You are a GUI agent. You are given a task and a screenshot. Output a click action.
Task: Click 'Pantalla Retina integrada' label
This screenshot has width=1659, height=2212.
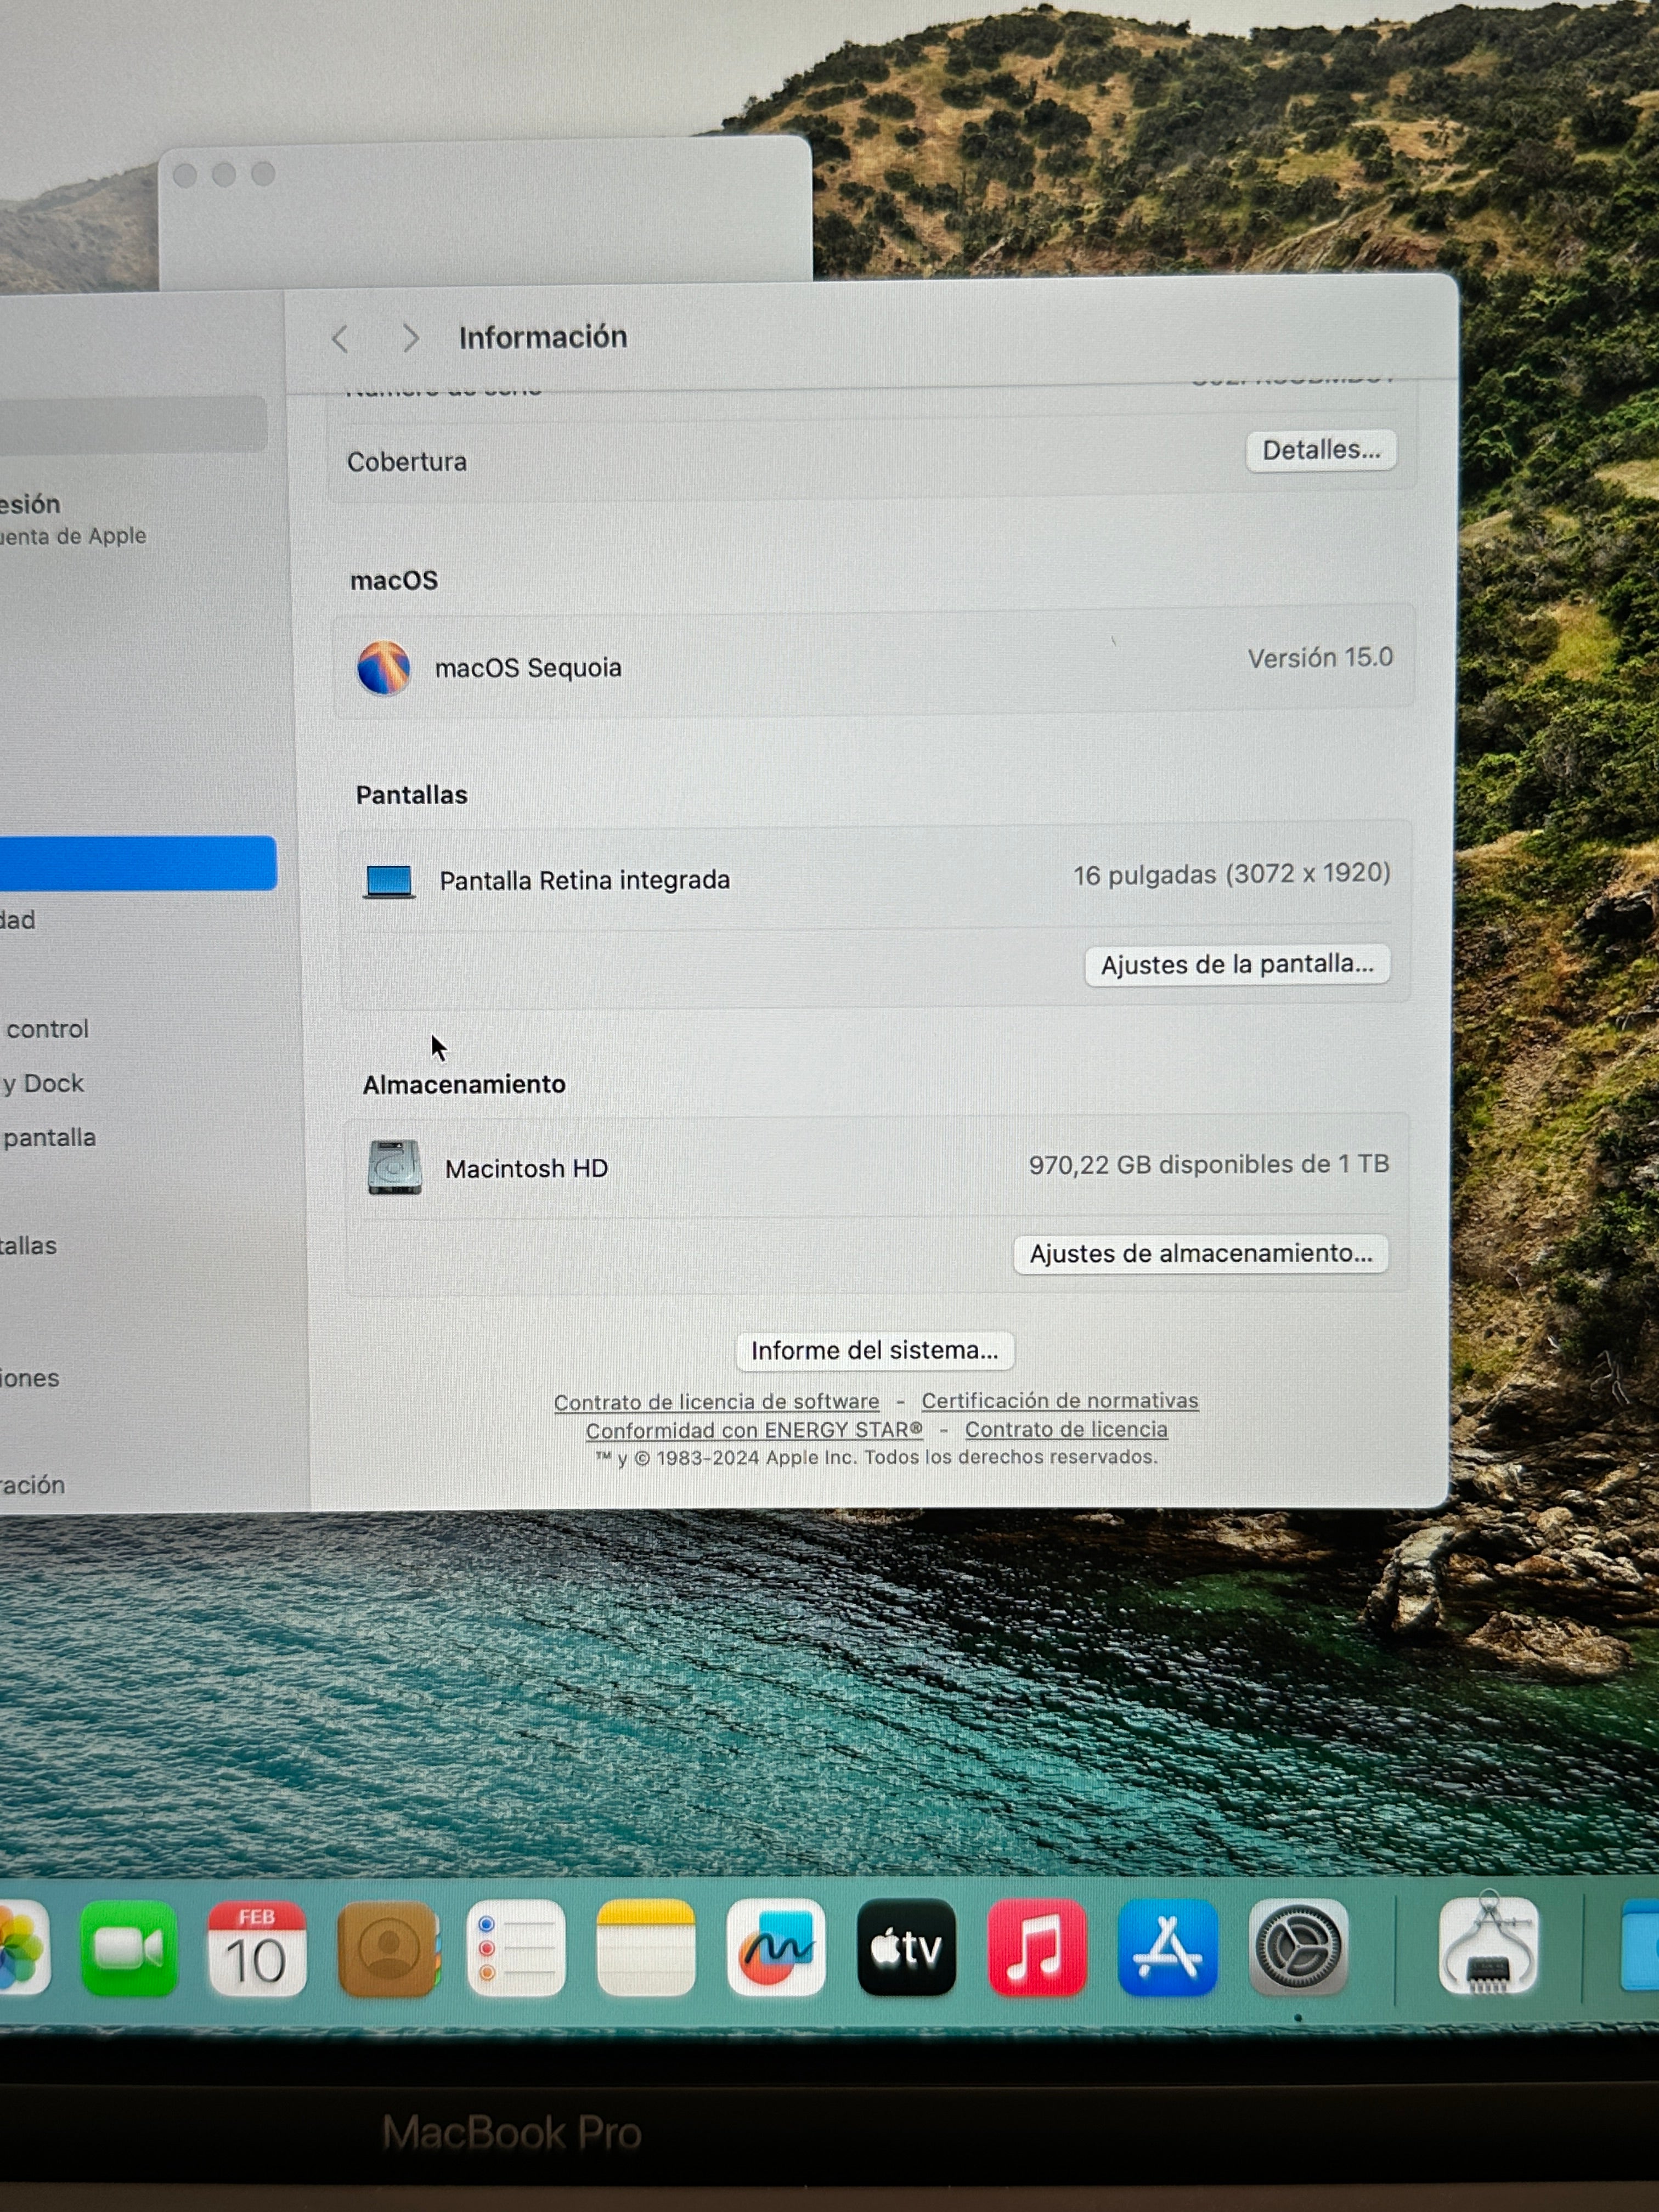coord(585,881)
